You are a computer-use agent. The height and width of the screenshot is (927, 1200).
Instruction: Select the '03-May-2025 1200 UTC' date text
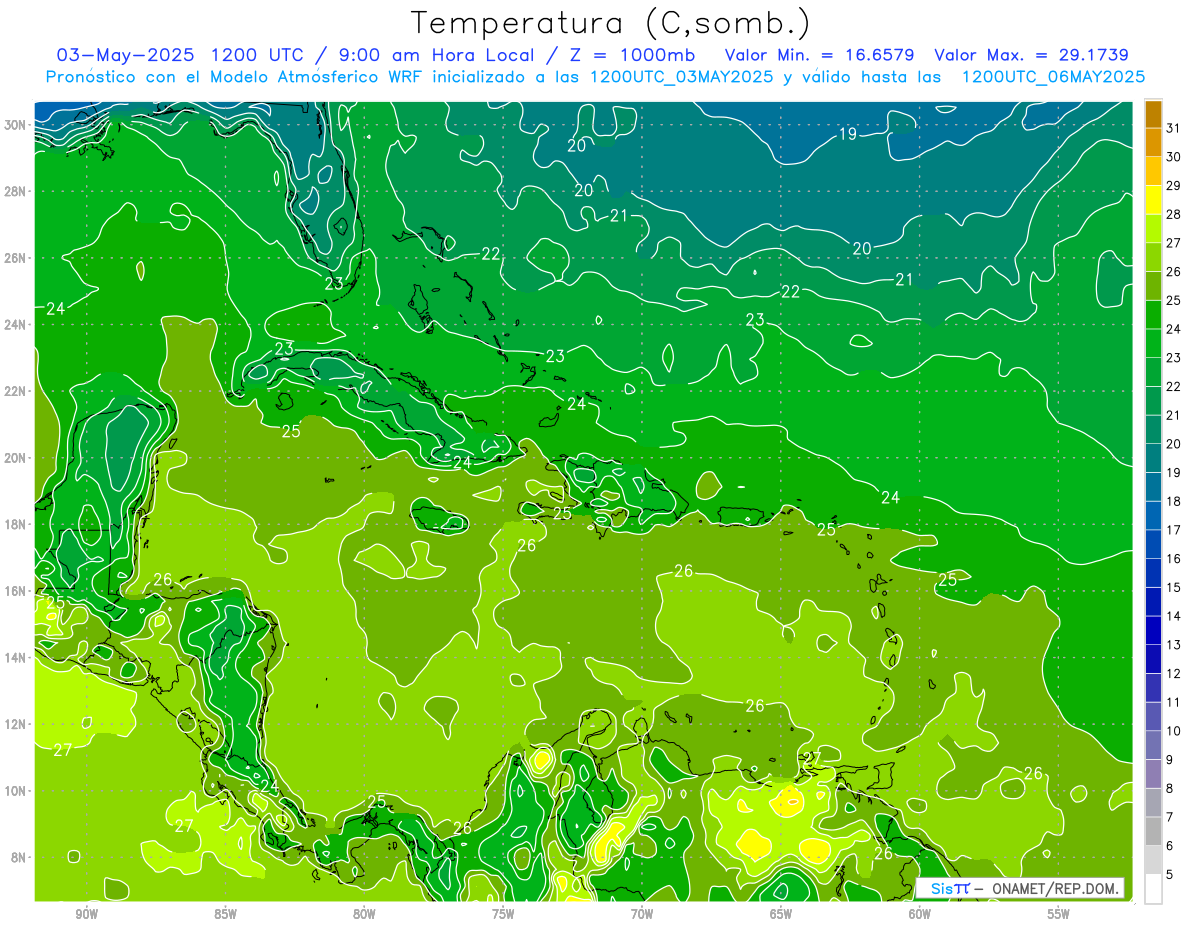click(x=182, y=55)
